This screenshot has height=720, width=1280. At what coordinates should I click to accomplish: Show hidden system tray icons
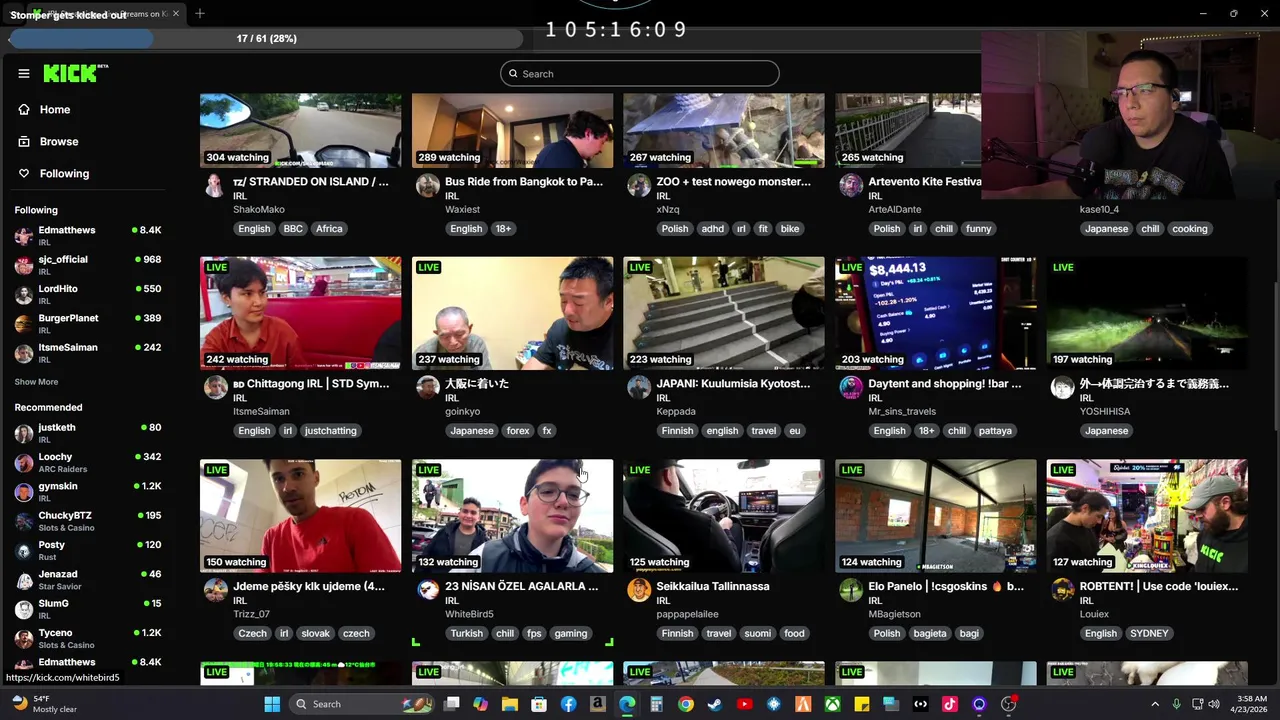(1155, 704)
